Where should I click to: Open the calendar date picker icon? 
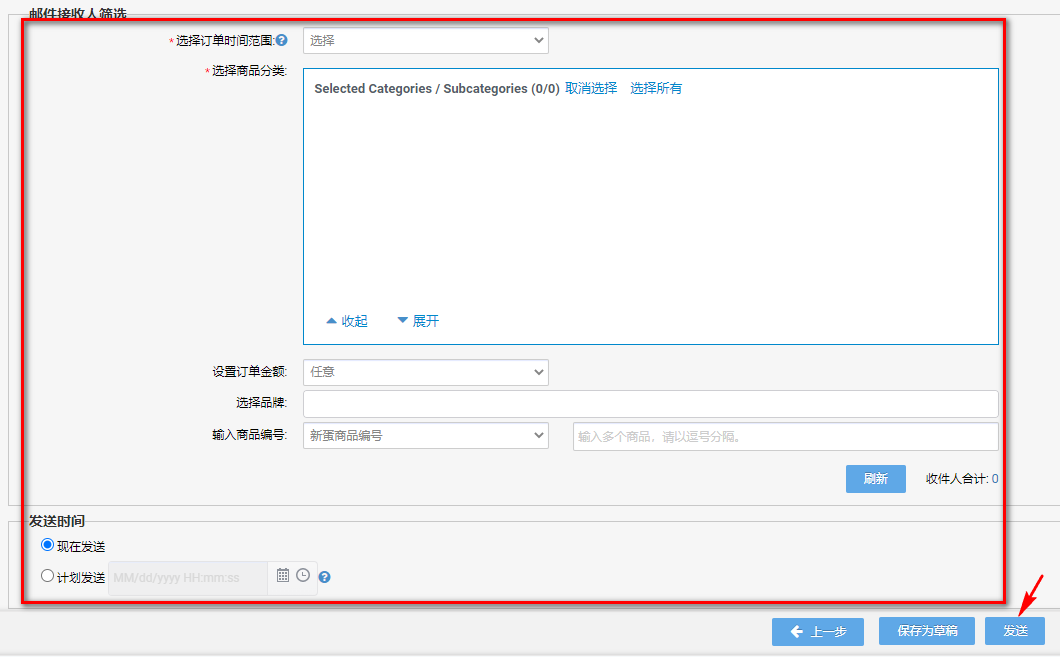pyautogui.click(x=283, y=575)
